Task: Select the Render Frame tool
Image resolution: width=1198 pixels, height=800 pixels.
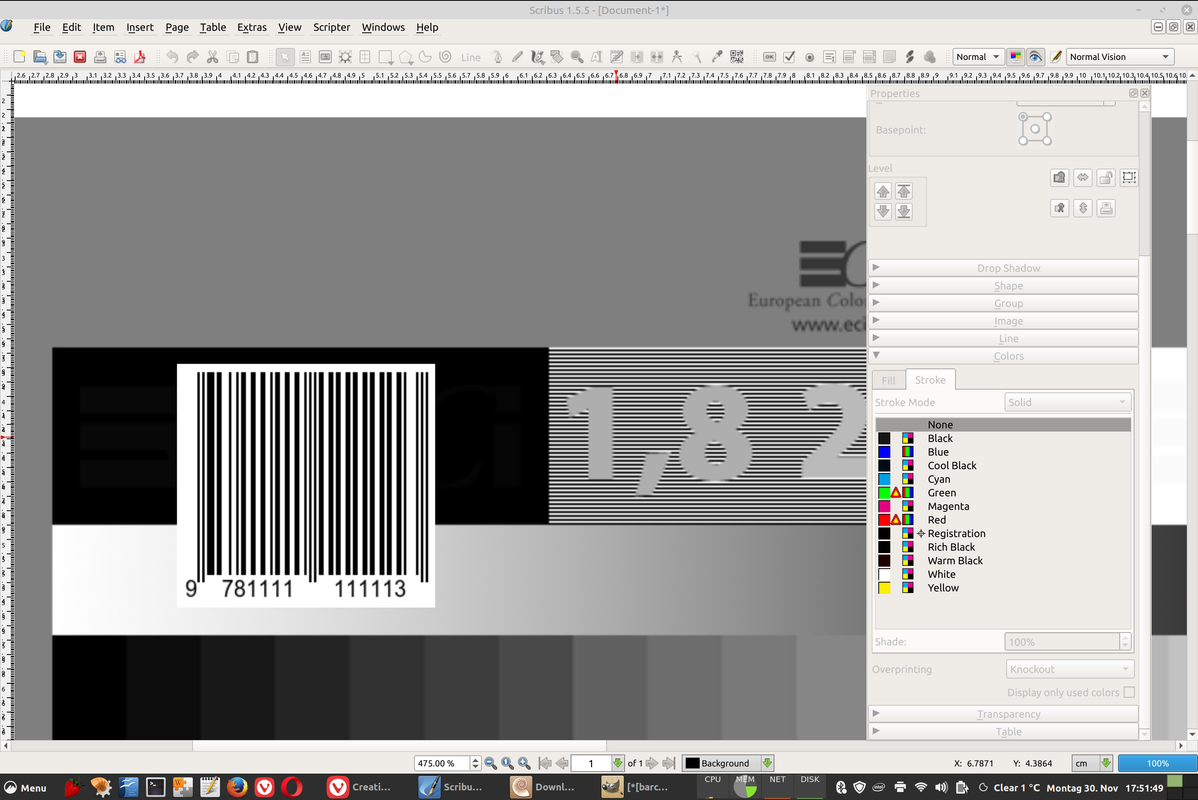Action: click(345, 57)
